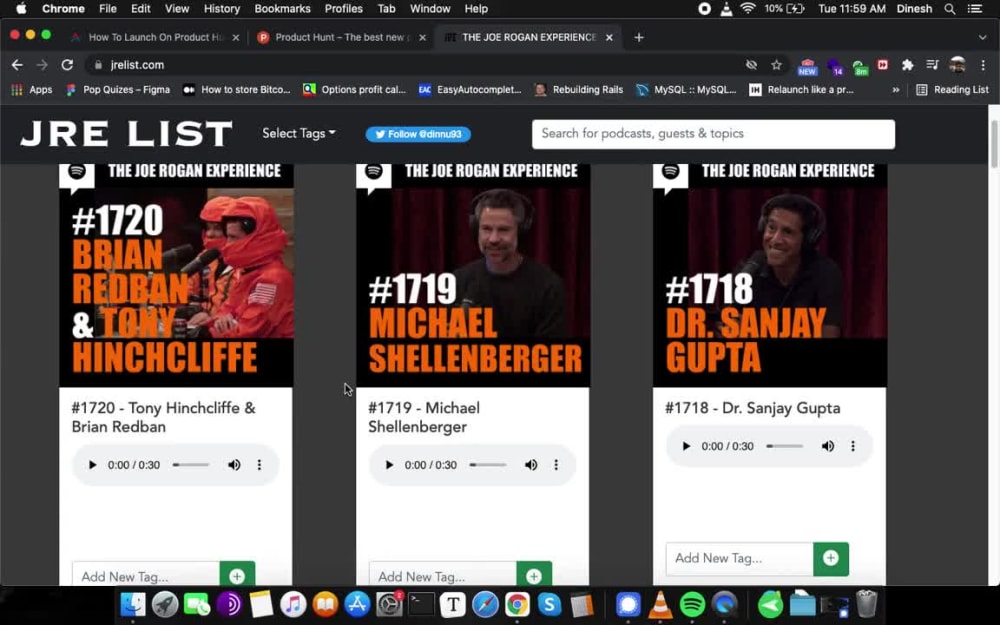Open Skype from the Dock

point(549,604)
